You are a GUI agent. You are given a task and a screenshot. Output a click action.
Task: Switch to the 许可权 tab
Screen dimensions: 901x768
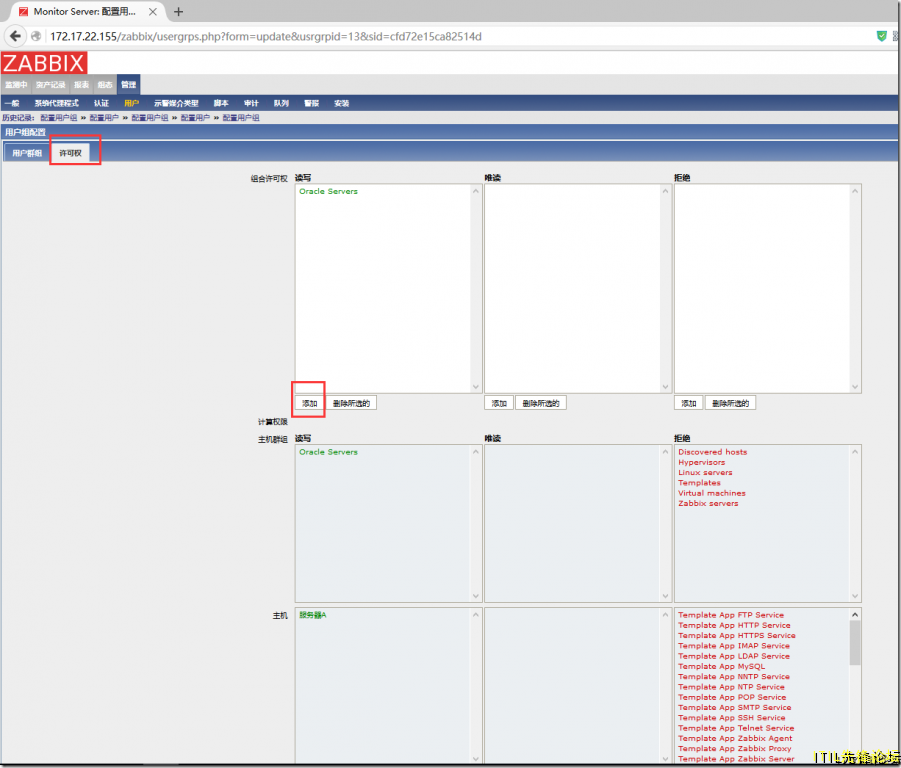(71, 153)
